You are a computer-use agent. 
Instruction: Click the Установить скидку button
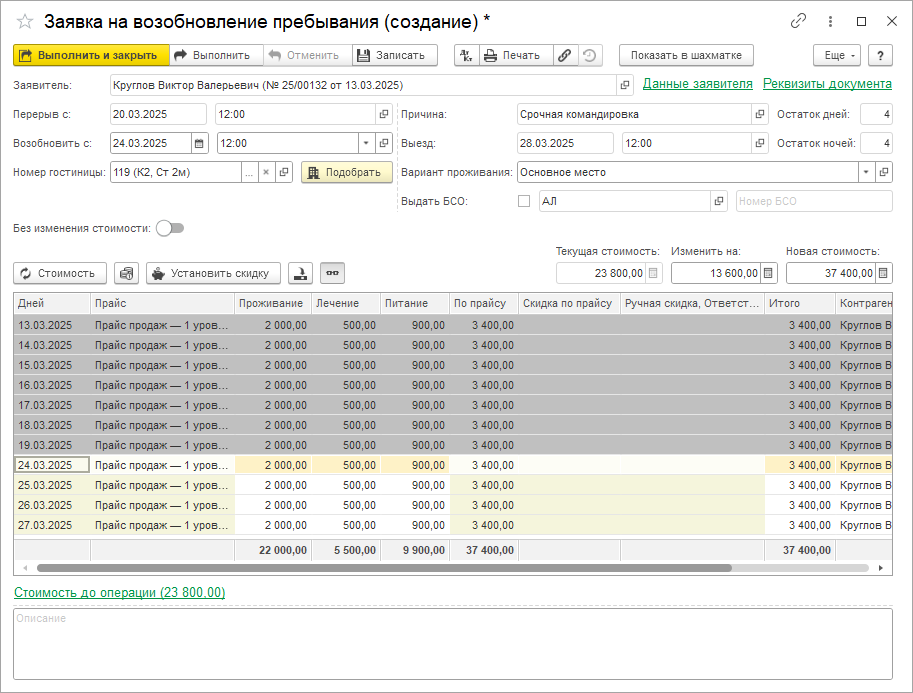click(213, 273)
